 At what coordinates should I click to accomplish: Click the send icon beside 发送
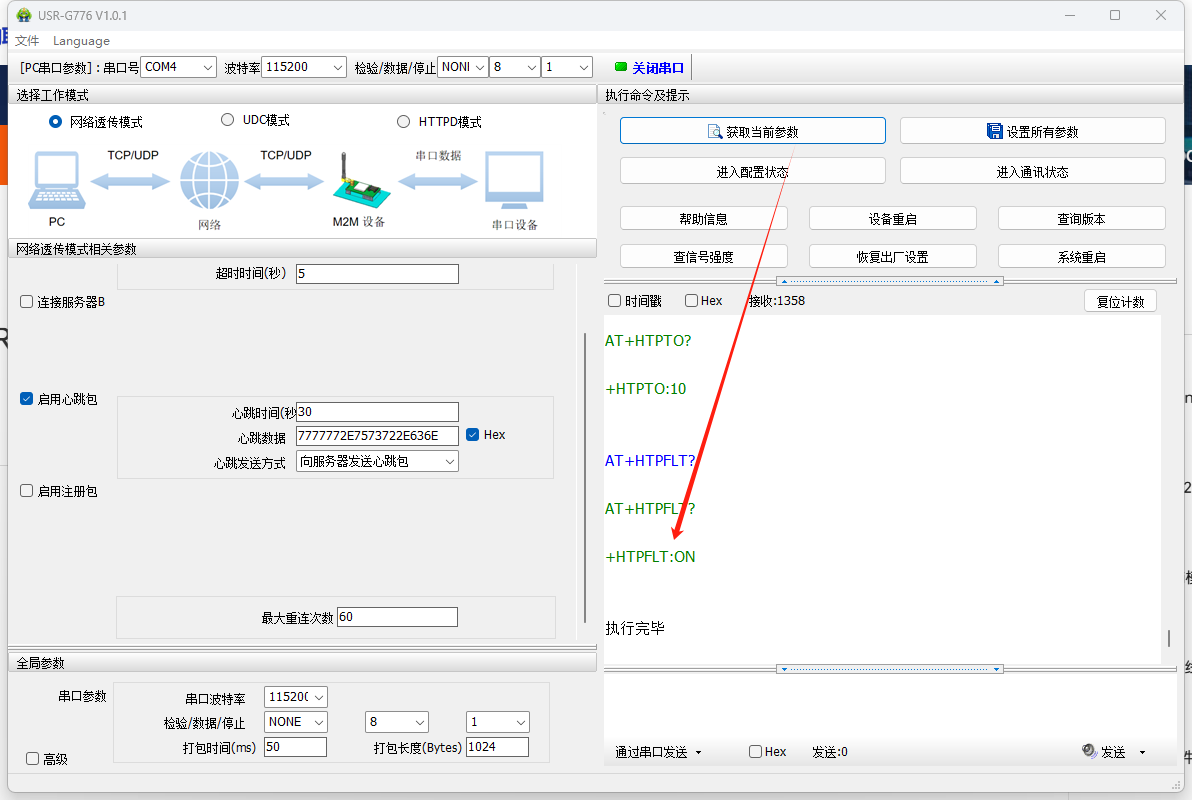1090,752
